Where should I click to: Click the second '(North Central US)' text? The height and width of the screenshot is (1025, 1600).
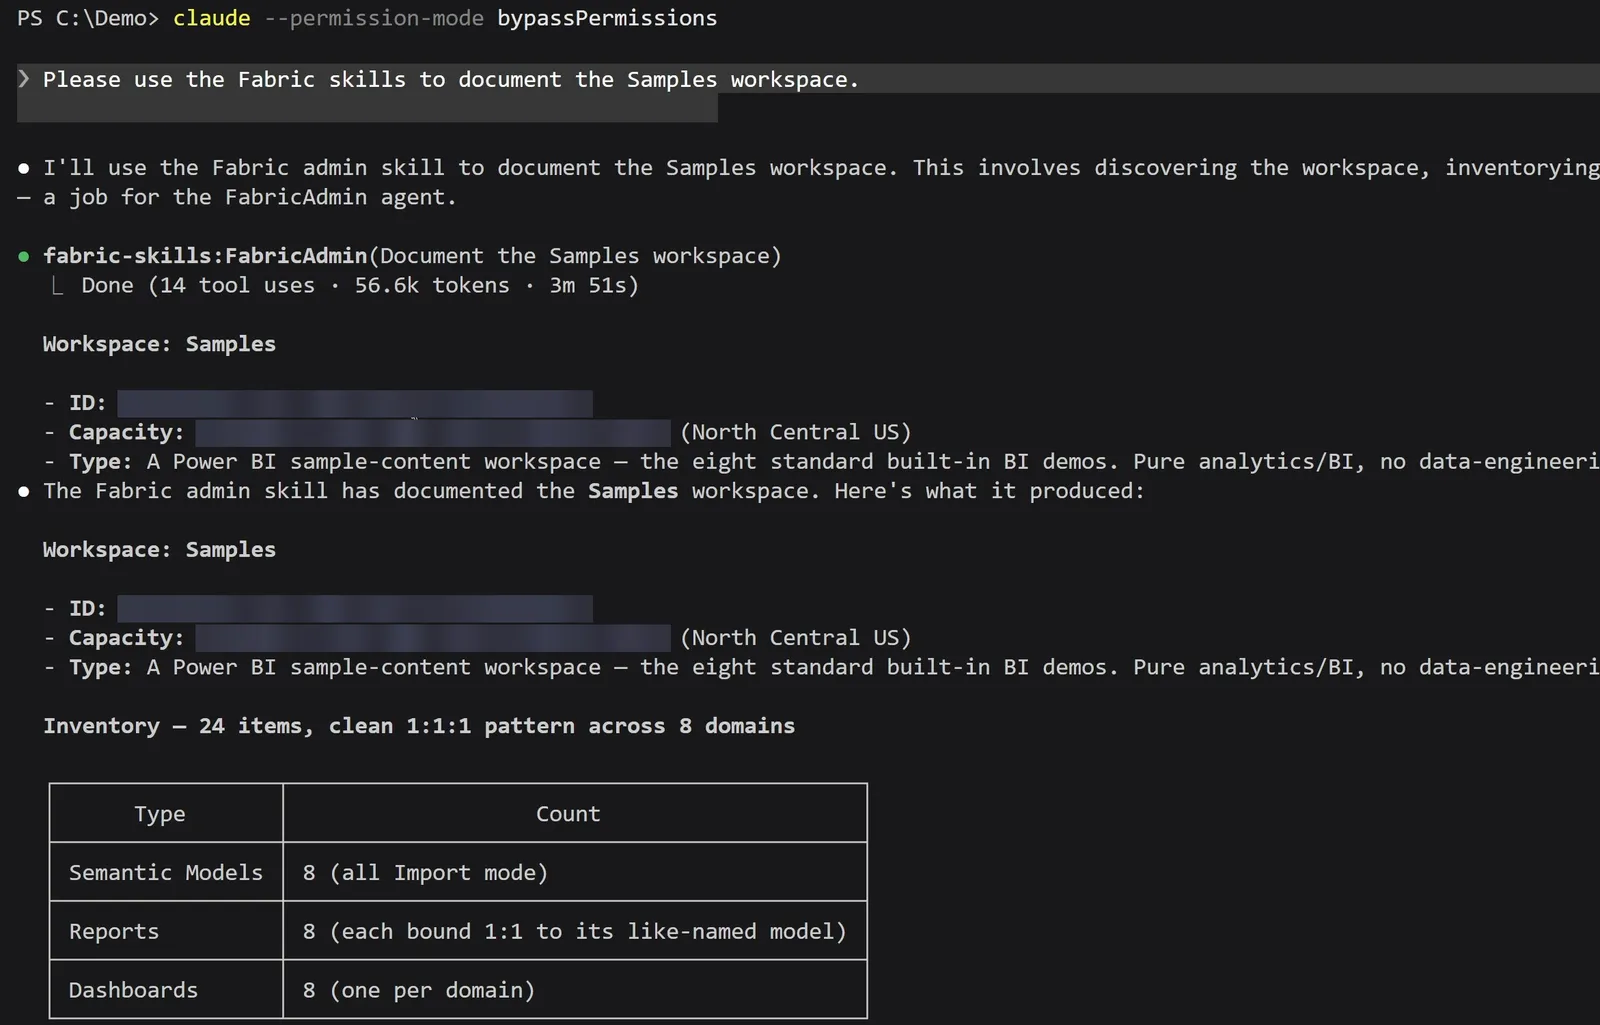coord(795,638)
